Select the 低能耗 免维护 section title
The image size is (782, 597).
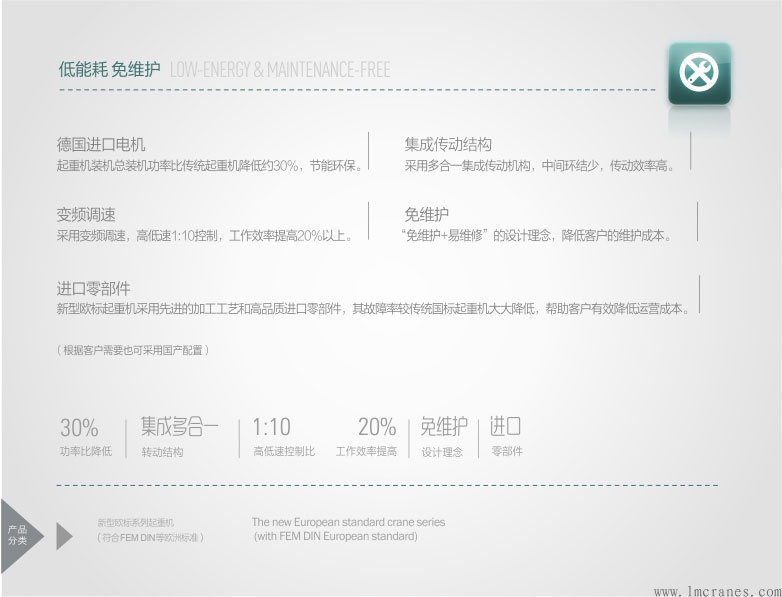(109, 70)
